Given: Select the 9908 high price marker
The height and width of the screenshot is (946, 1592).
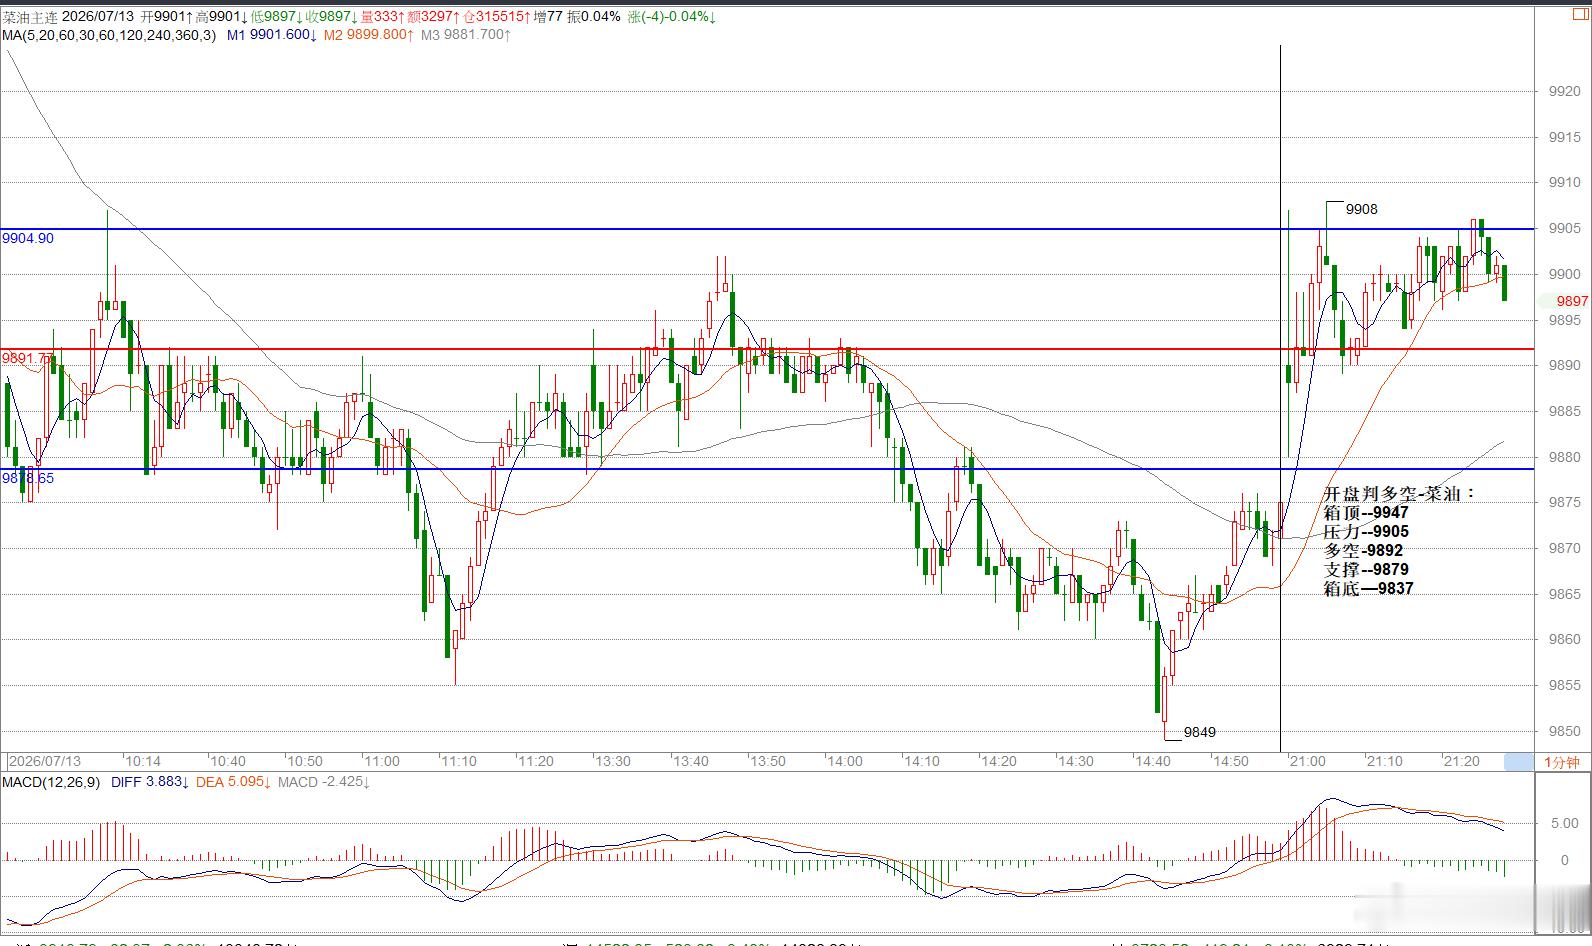Looking at the screenshot, I should click(x=1361, y=209).
